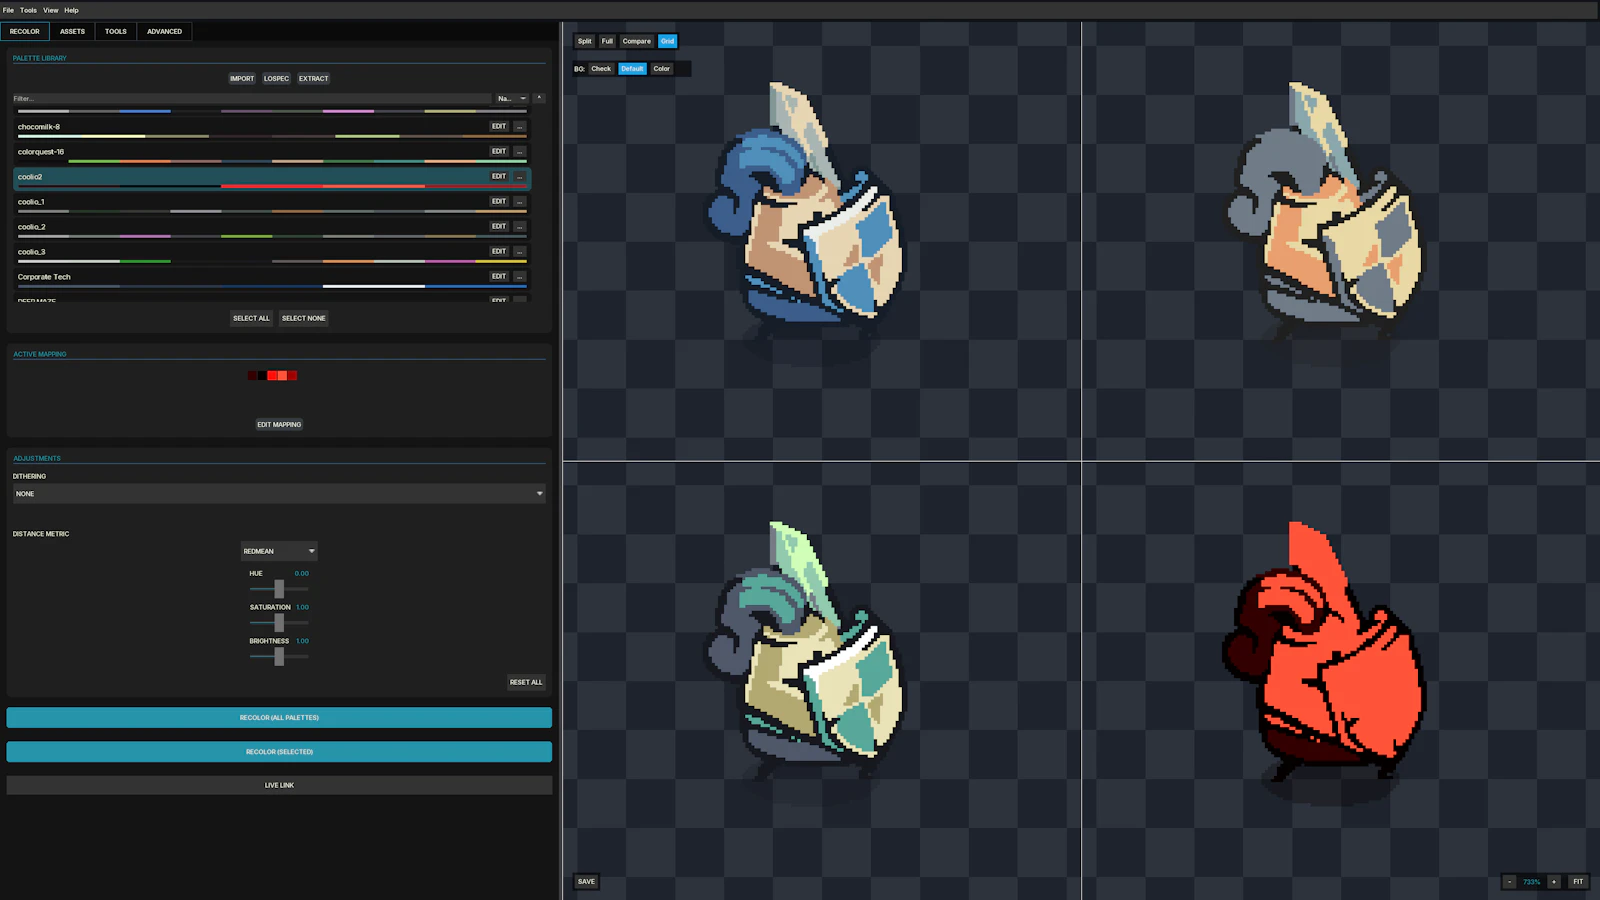Click RECOLOR (ALL PALETTES)
Screen dimensions: 1600x900
279,718
